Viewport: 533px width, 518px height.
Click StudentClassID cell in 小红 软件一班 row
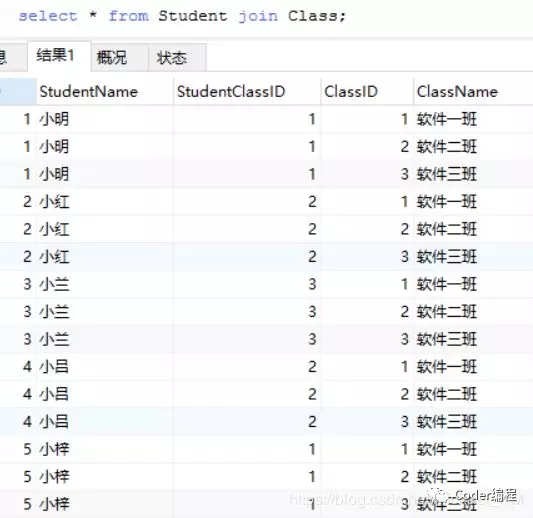tap(247, 202)
